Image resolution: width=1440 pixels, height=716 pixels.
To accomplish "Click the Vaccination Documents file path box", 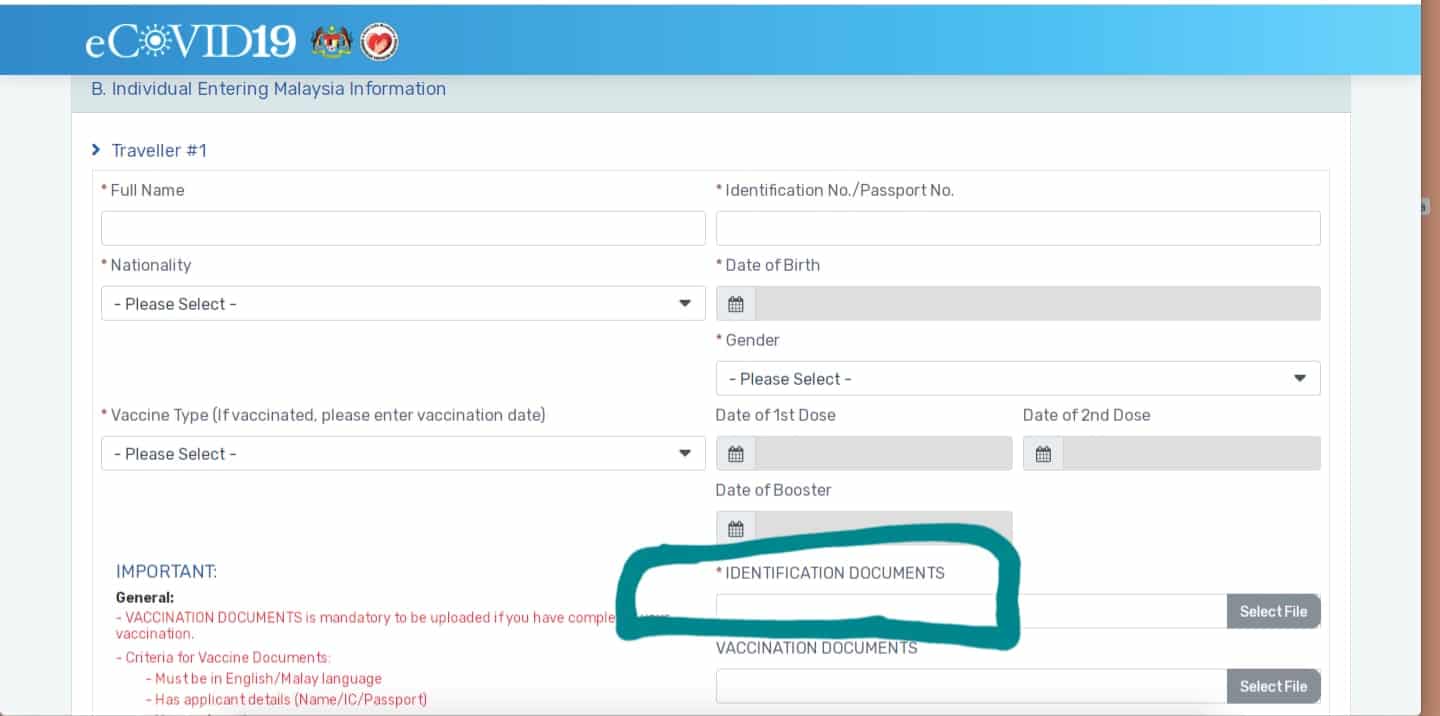I will pyautogui.click(x=970, y=686).
